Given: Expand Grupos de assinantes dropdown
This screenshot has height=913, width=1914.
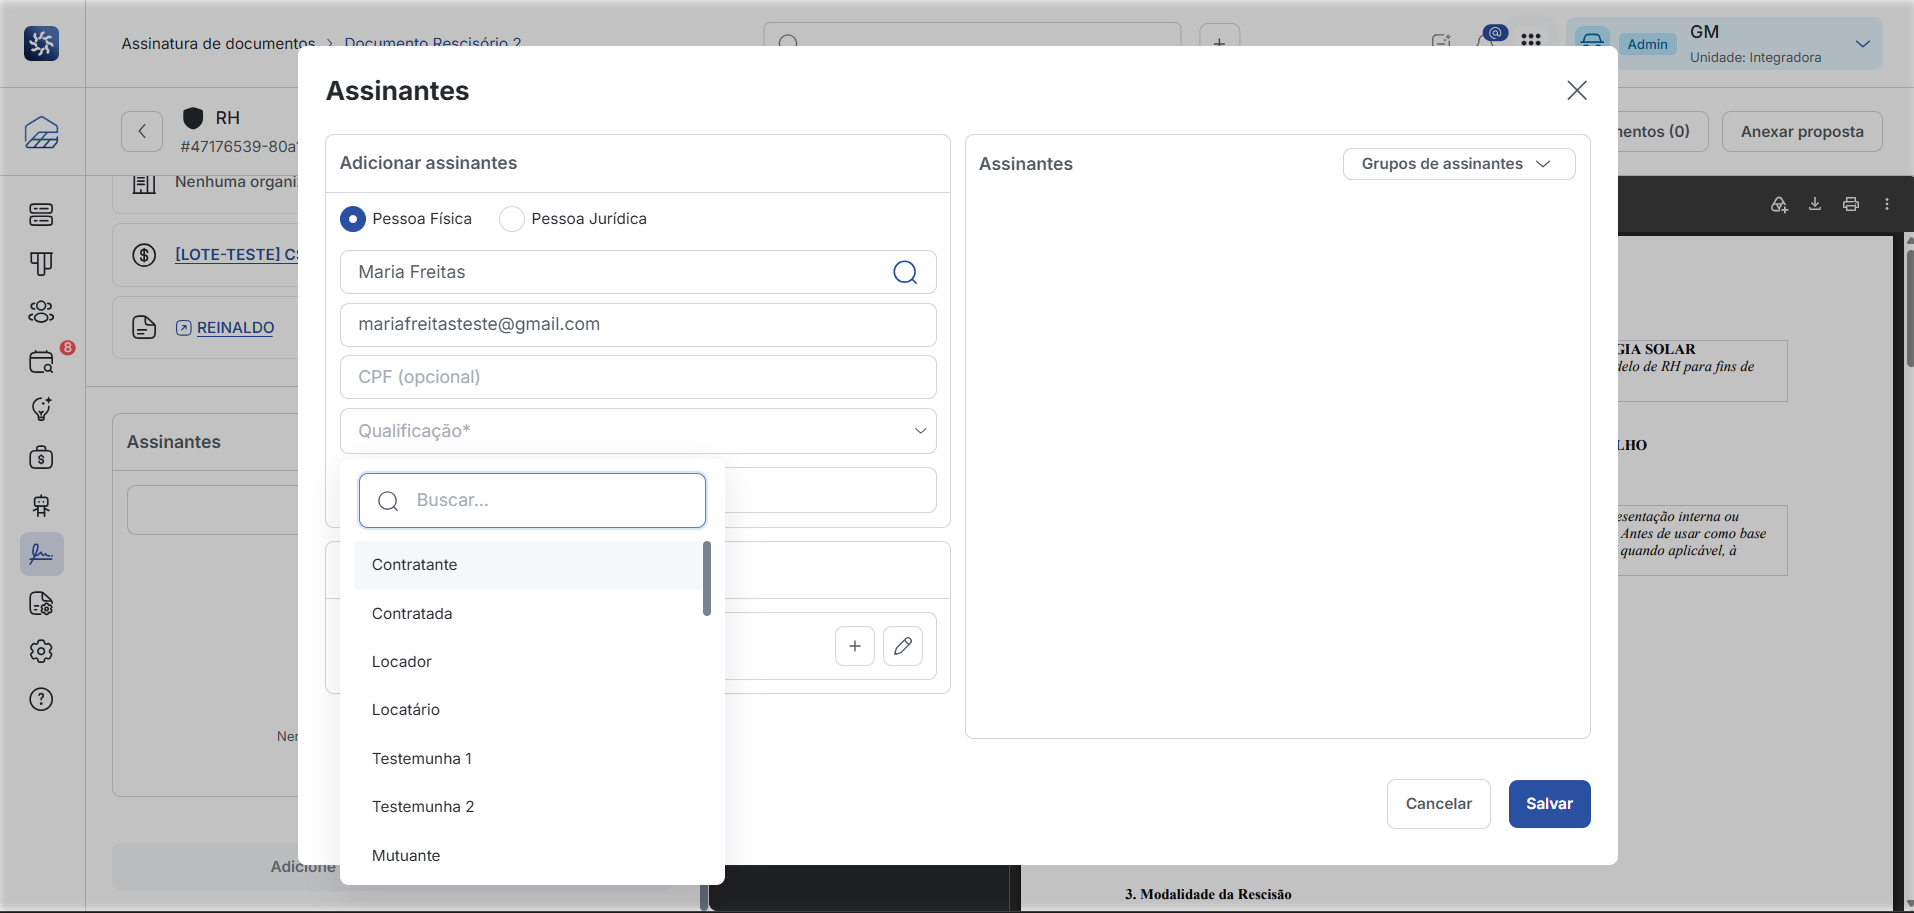Looking at the screenshot, I should click(x=1459, y=164).
